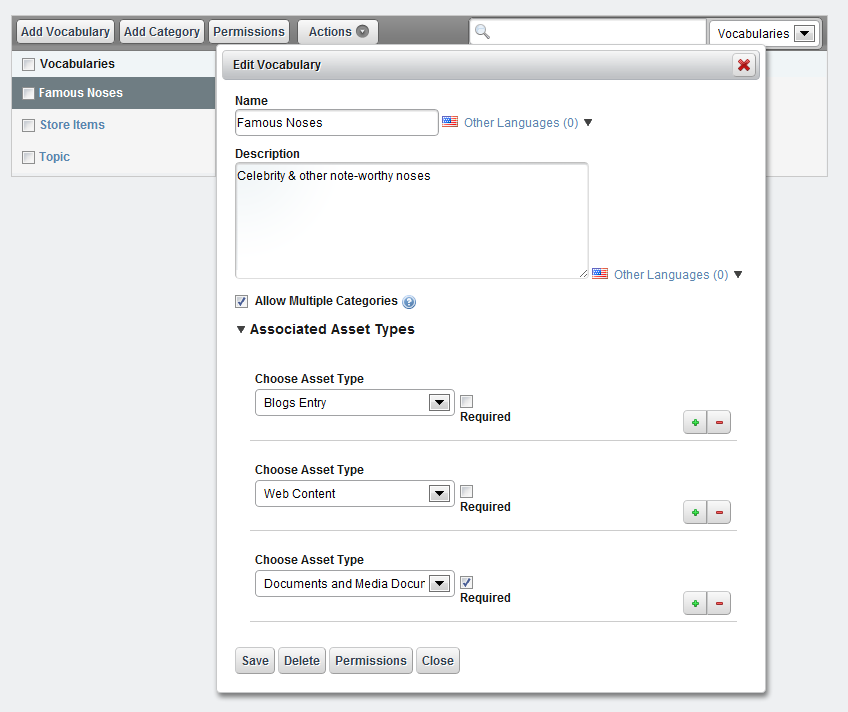The height and width of the screenshot is (712, 848).
Task: Open the Blogs Entry asset type dropdown
Action: click(354, 403)
